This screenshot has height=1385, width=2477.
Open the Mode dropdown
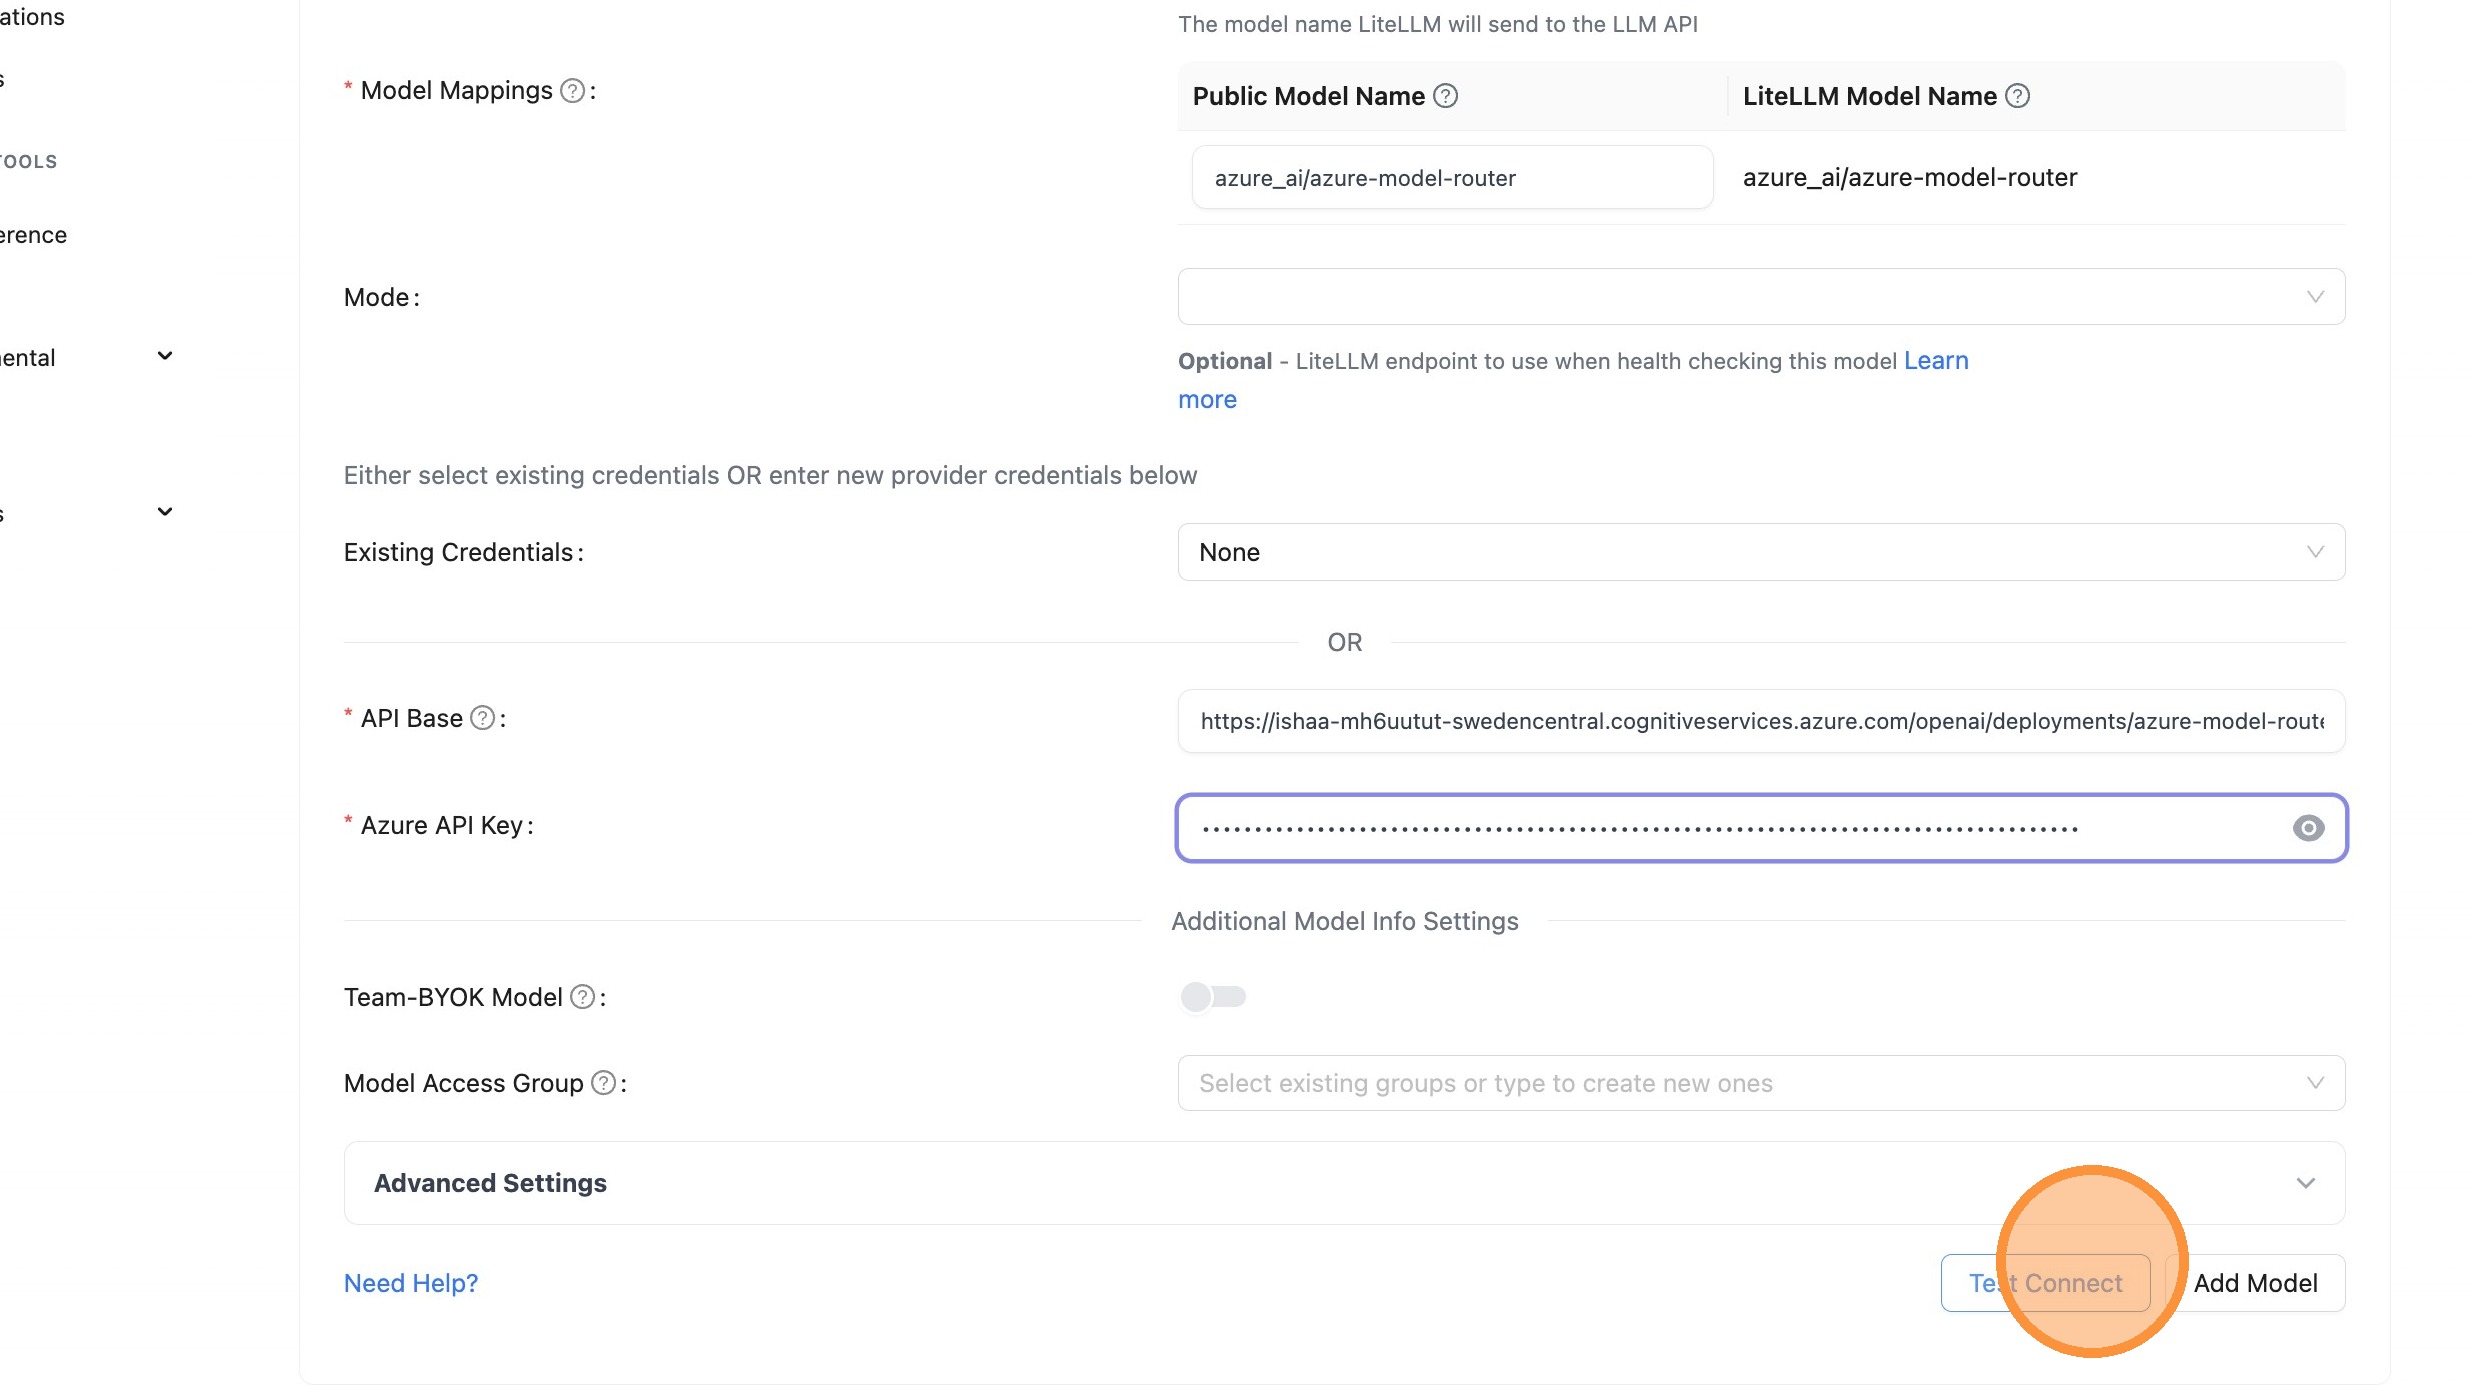click(1760, 297)
